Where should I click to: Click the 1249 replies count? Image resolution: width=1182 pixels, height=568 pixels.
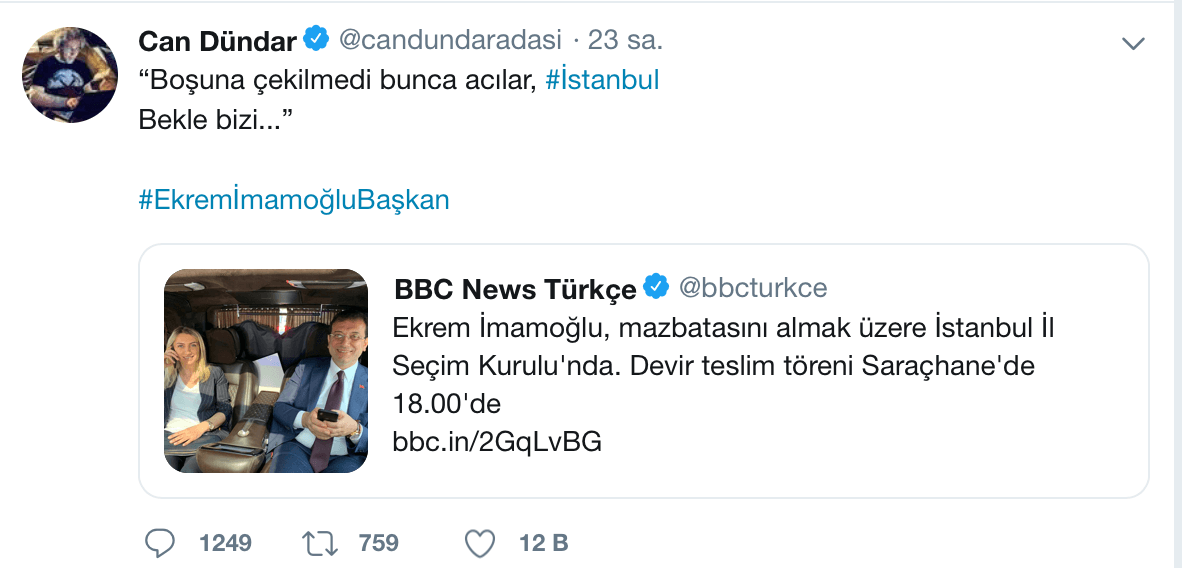pyautogui.click(x=225, y=543)
